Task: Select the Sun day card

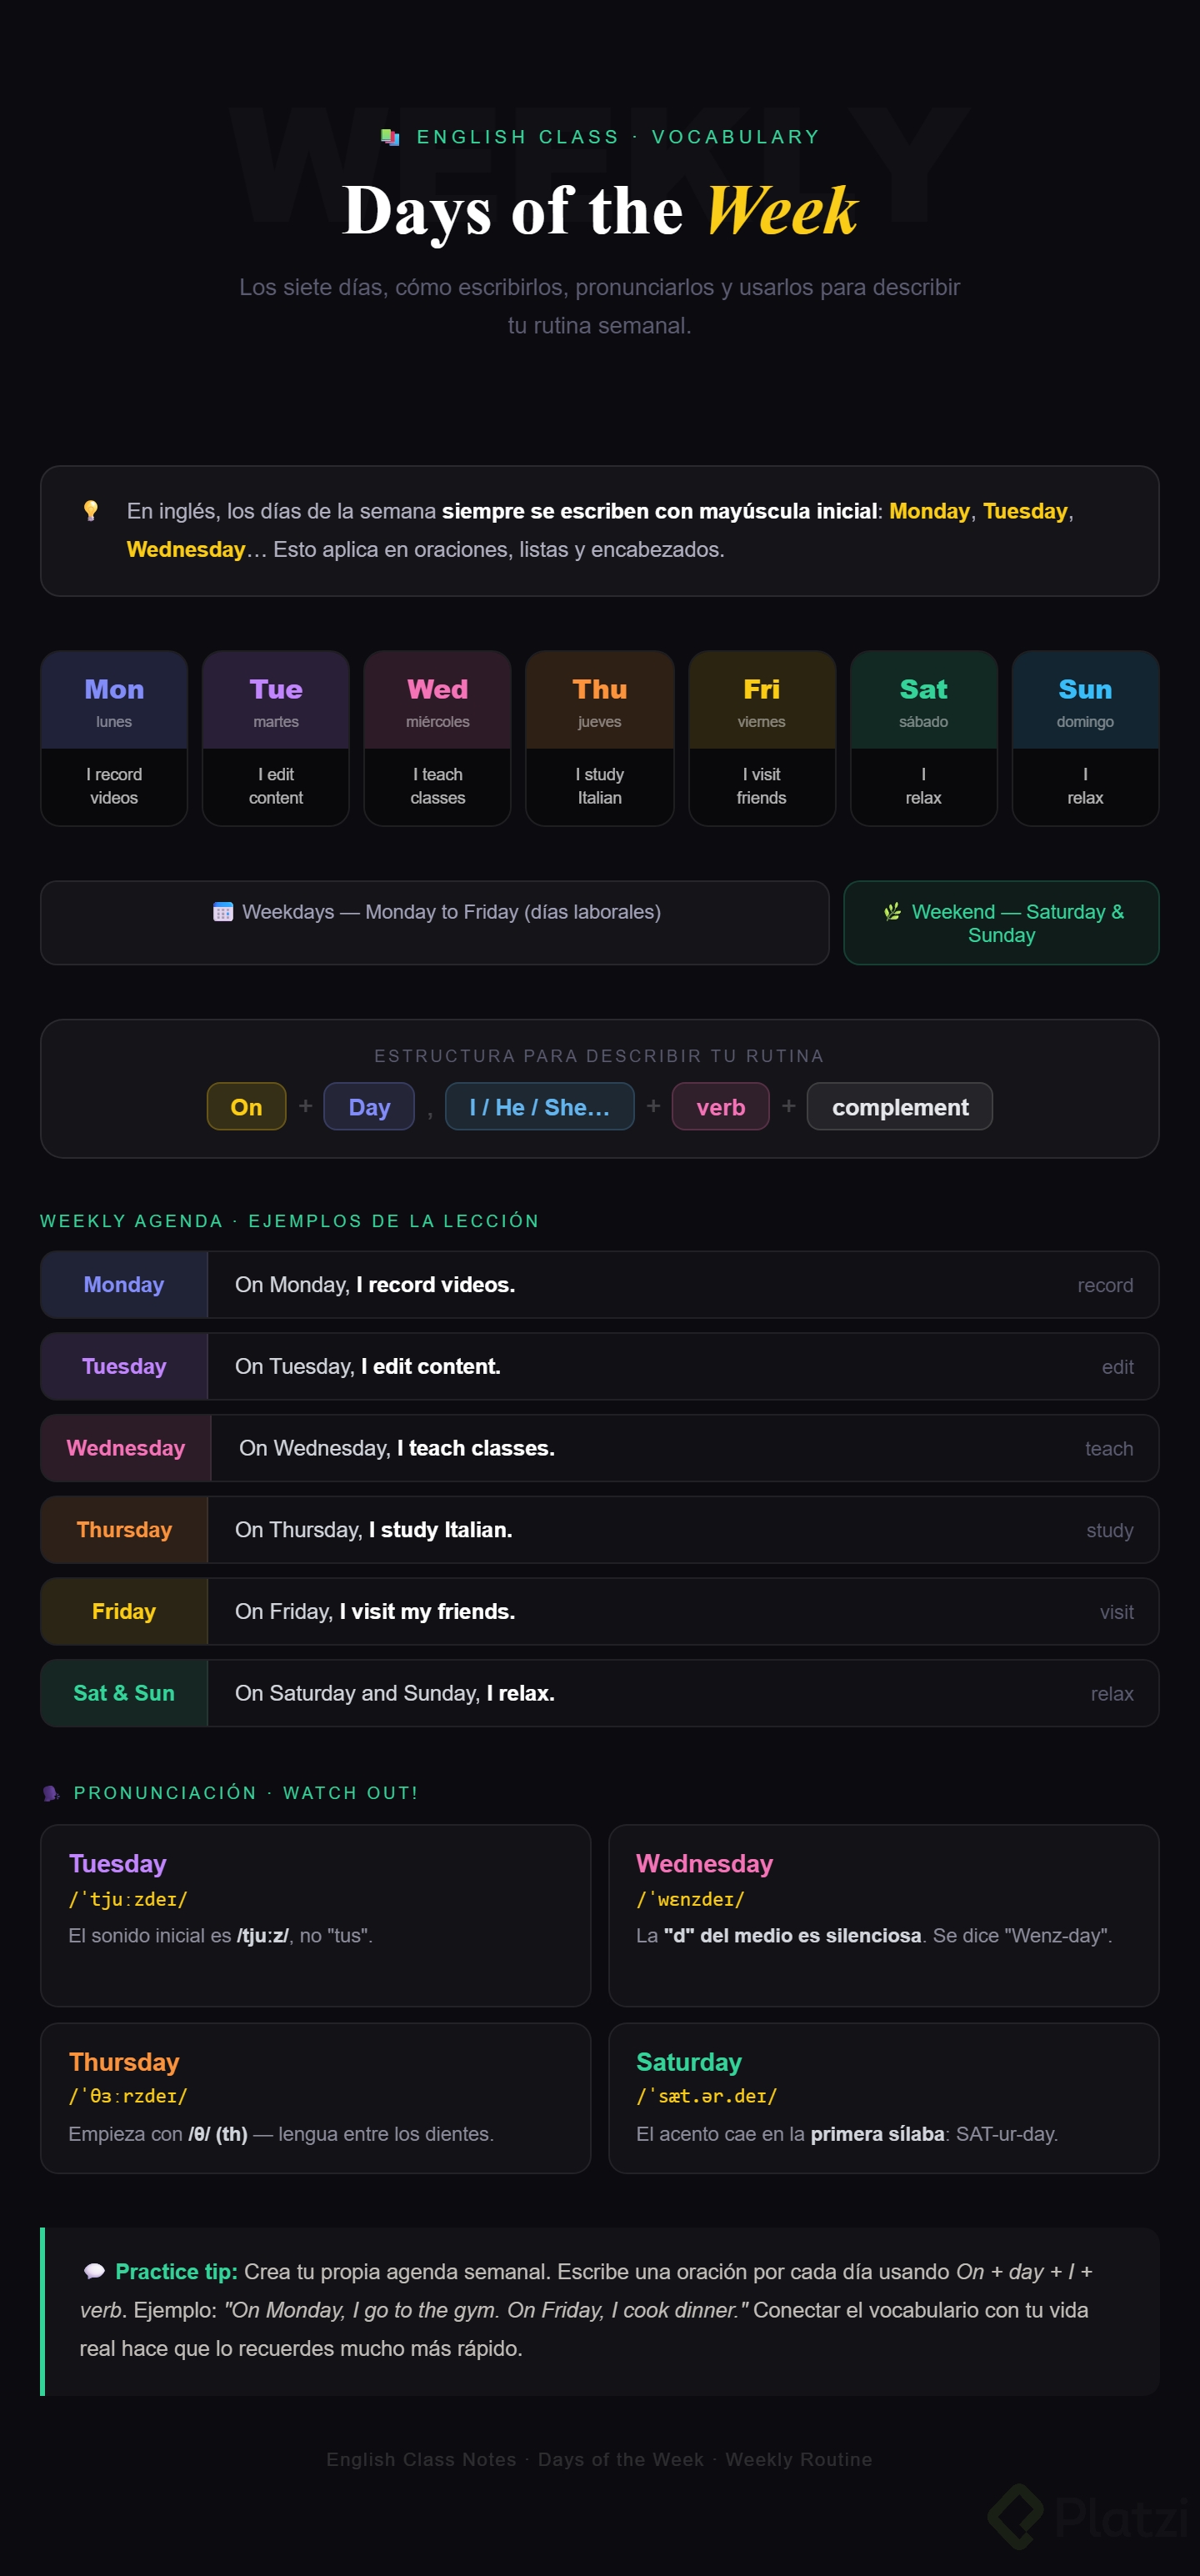Action: (1085, 738)
